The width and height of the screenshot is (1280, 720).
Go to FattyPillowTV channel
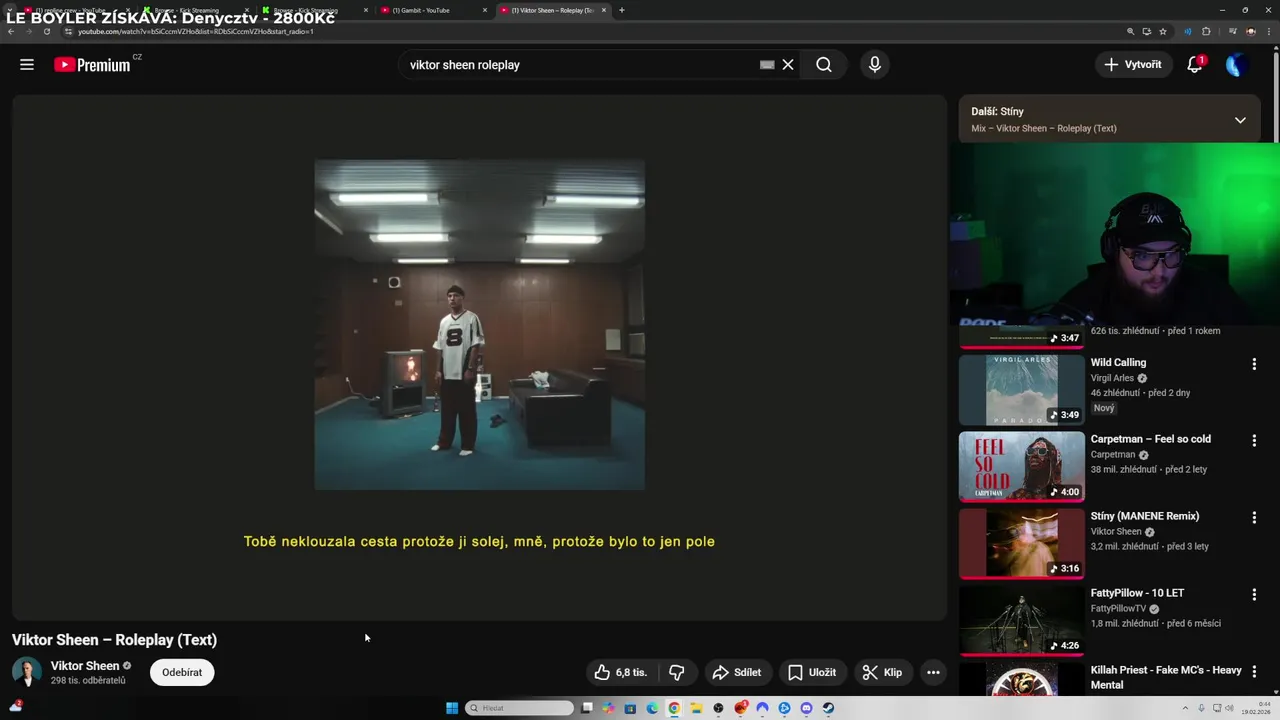click(x=1118, y=609)
